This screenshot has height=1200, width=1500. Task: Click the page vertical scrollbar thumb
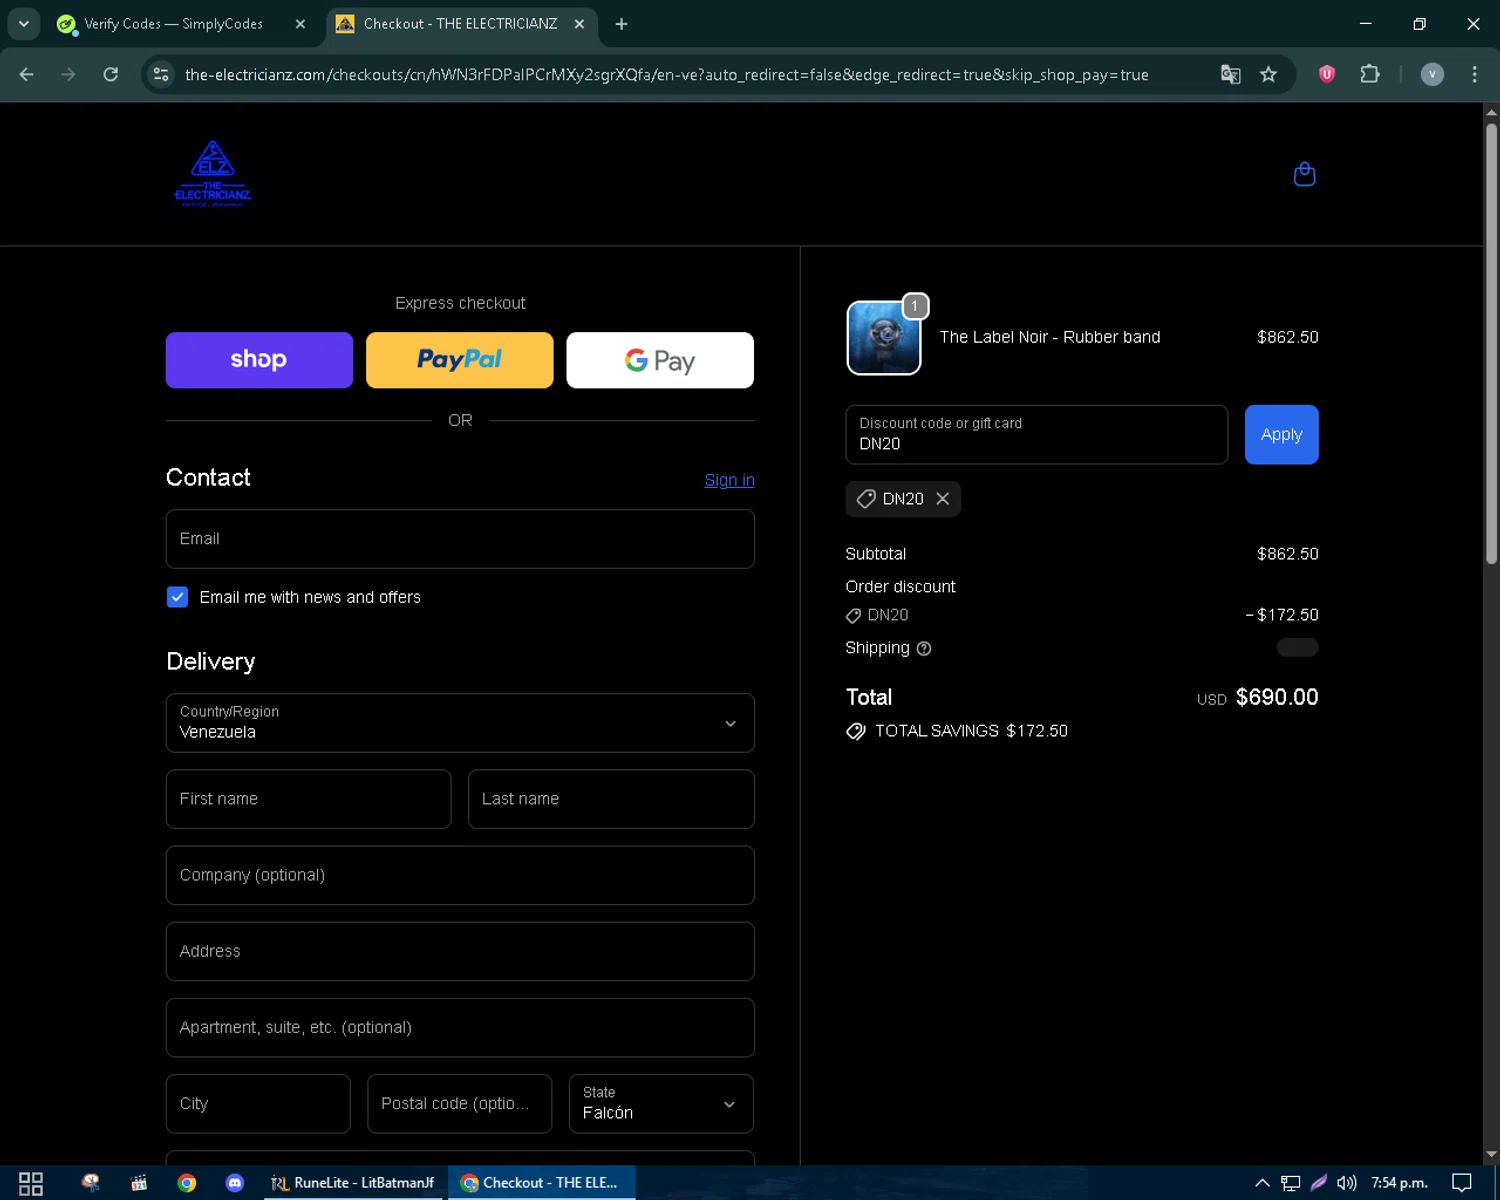point(1491,343)
